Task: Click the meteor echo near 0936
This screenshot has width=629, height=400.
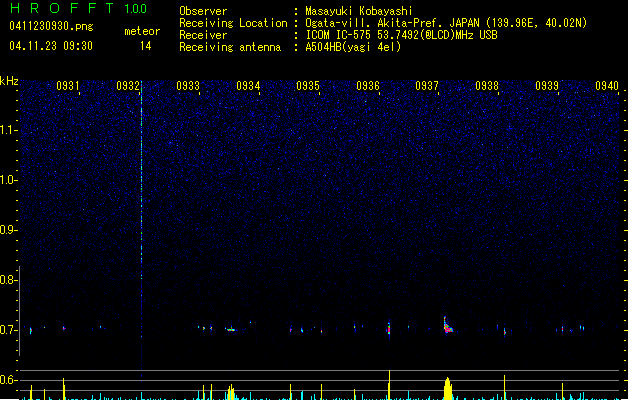Action: 388,328
